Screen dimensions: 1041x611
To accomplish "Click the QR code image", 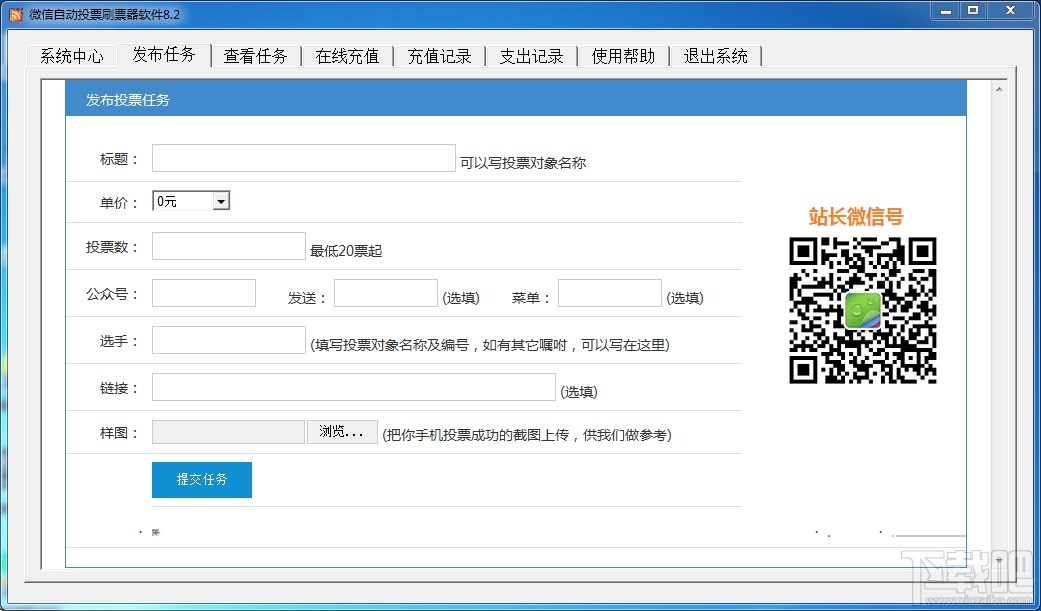I will click(862, 310).
